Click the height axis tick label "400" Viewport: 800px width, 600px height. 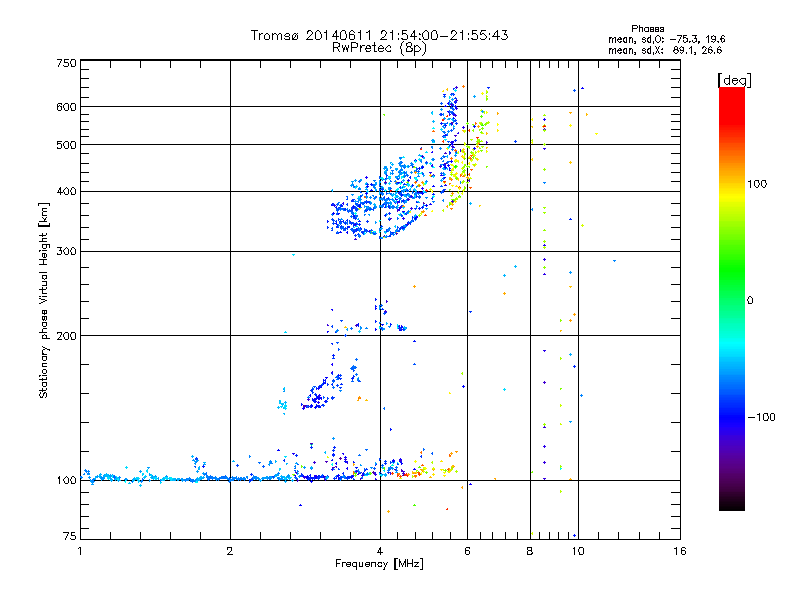coord(67,192)
